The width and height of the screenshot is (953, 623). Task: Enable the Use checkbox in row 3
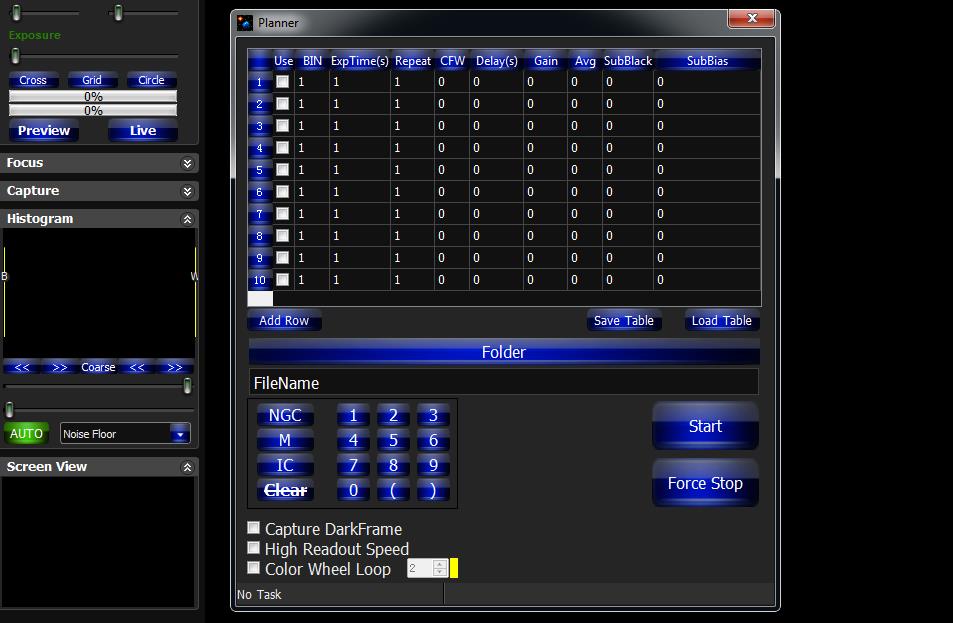(283, 125)
